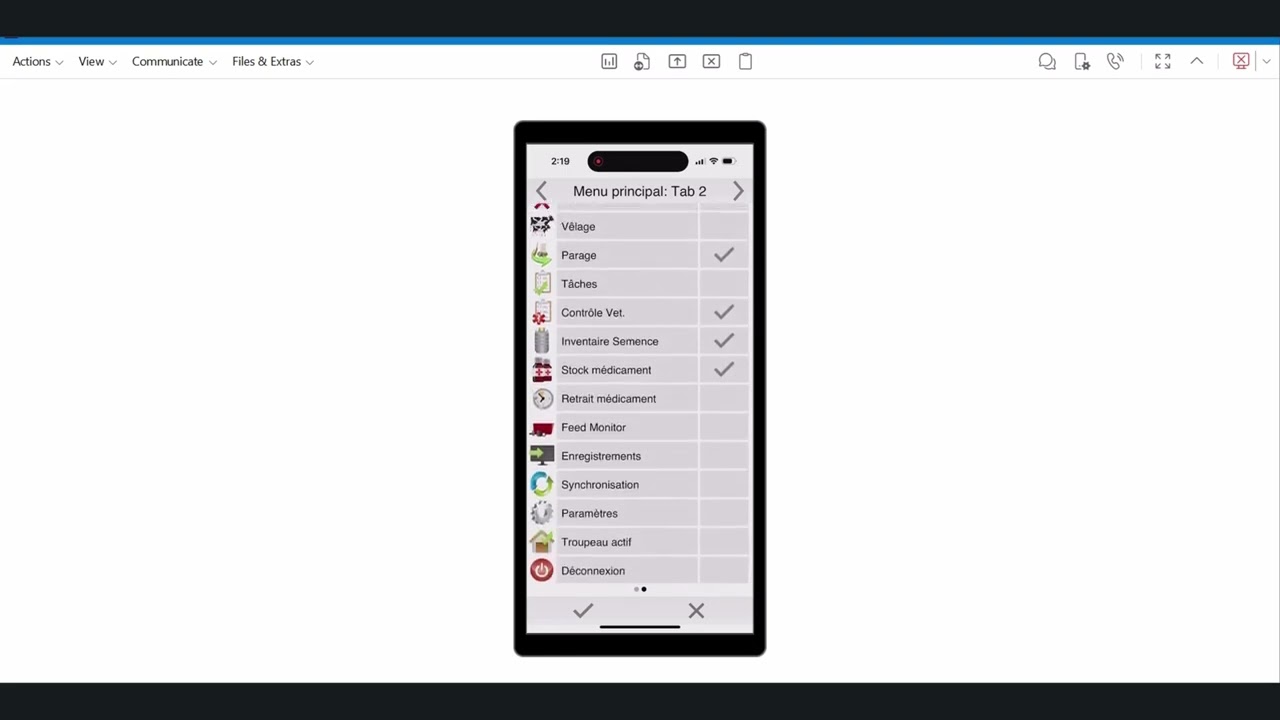Screen dimensions: 1280x720
Task: Click the Menu principal: Tab 2 title
Action: (x=640, y=191)
